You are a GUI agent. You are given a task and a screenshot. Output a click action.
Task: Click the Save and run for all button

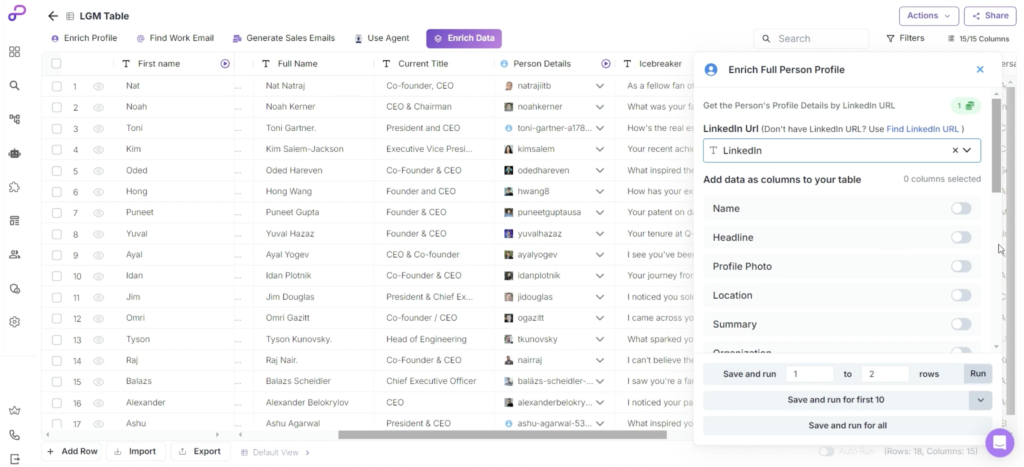pos(847,425)
